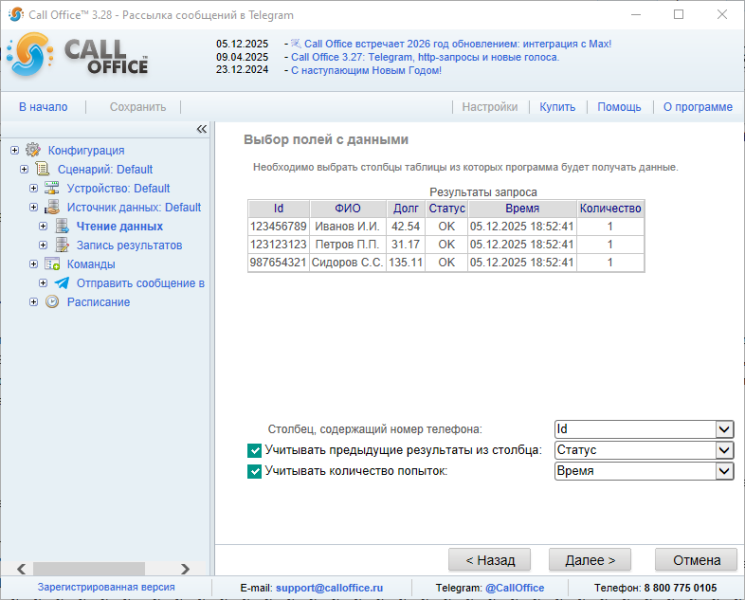Click the Устройство: Default device icon
745x600 pixels.
(52, 188)
